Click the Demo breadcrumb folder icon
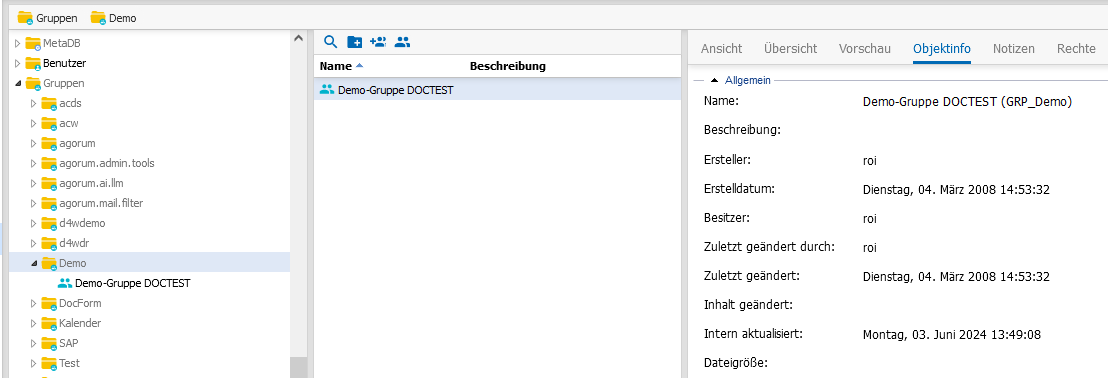Viewport: 1108px width, 378px height. 98,18
